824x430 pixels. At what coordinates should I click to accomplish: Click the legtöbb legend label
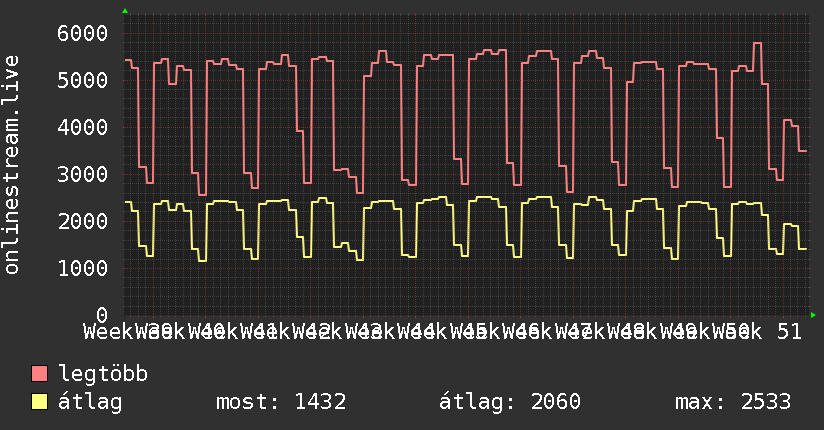click(x=103, y=374)
